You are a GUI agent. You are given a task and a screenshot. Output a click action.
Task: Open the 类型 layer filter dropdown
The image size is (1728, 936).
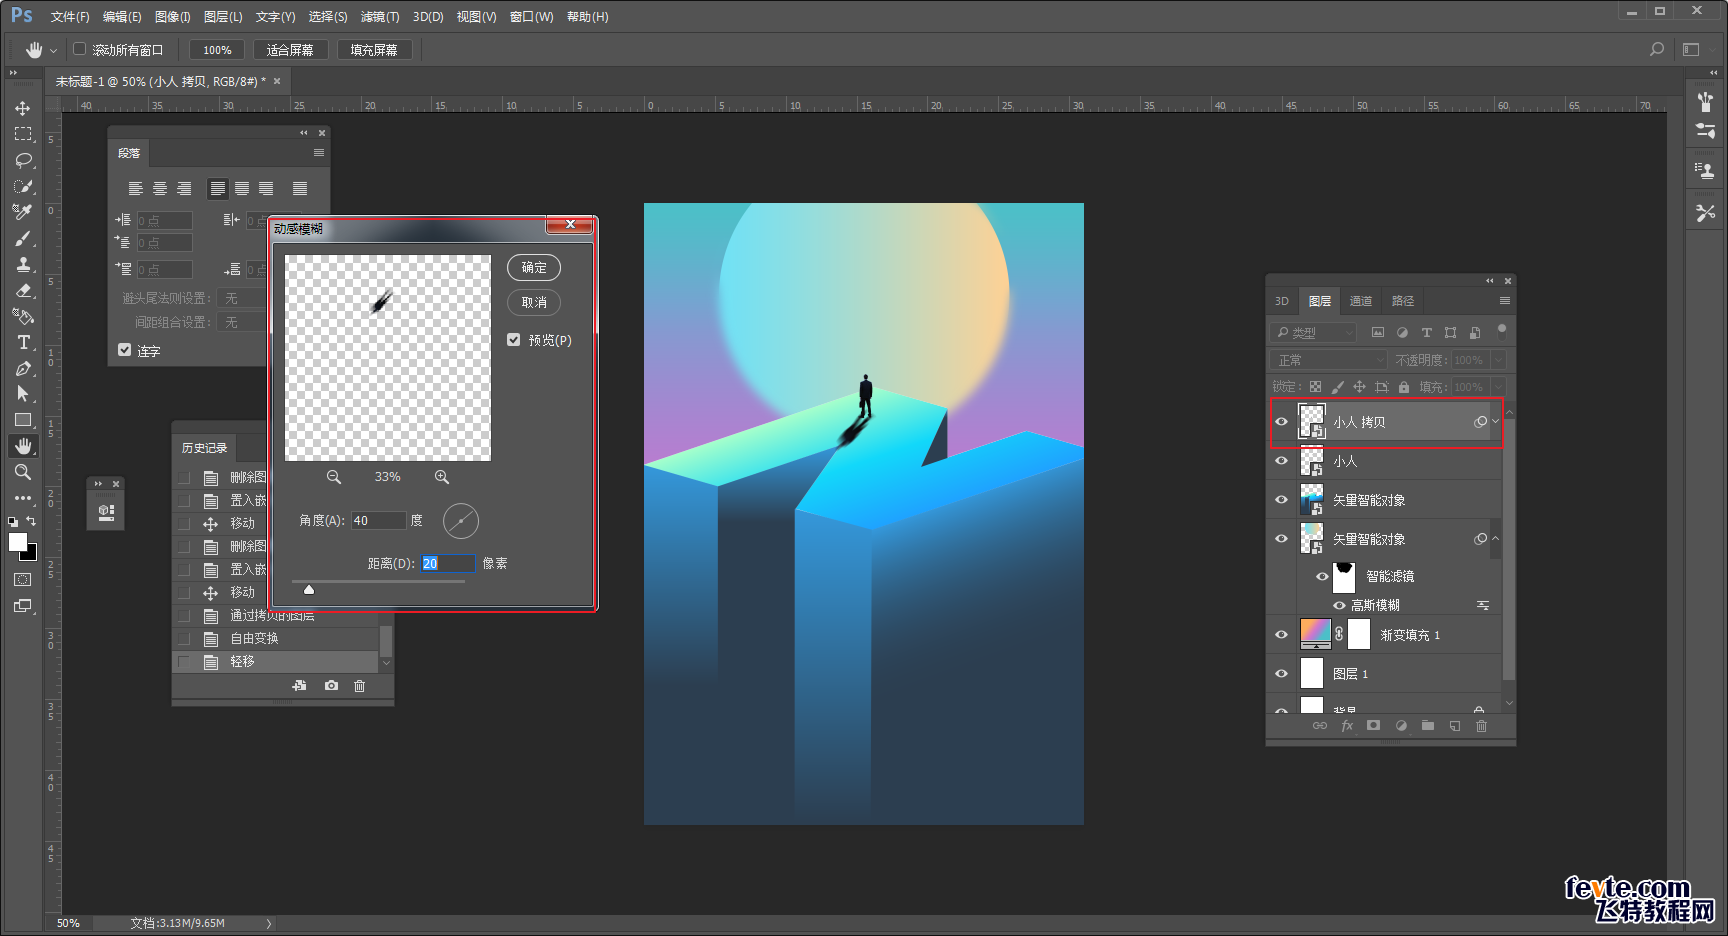click(1313, 332)
